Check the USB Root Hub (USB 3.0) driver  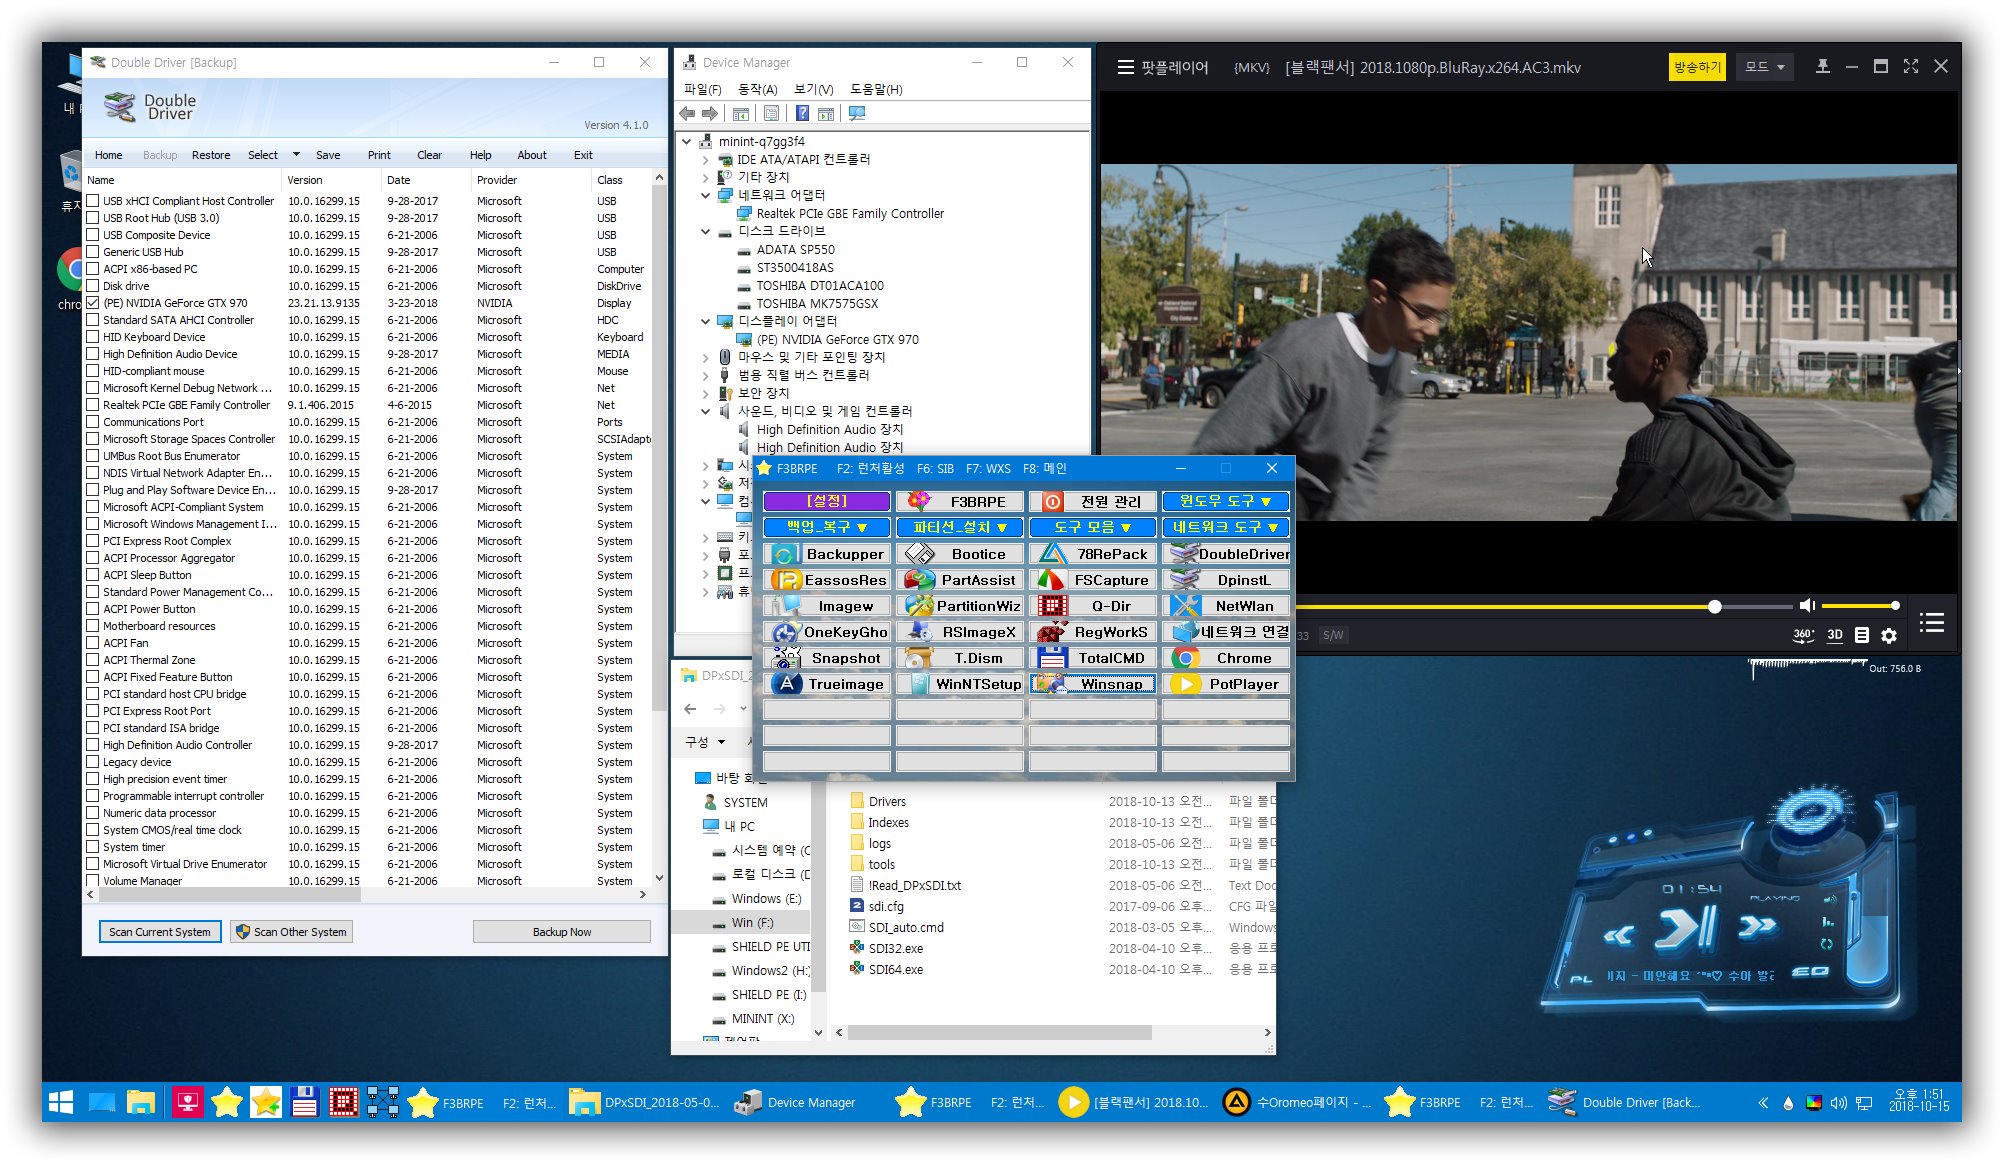[x=93, y=218]
